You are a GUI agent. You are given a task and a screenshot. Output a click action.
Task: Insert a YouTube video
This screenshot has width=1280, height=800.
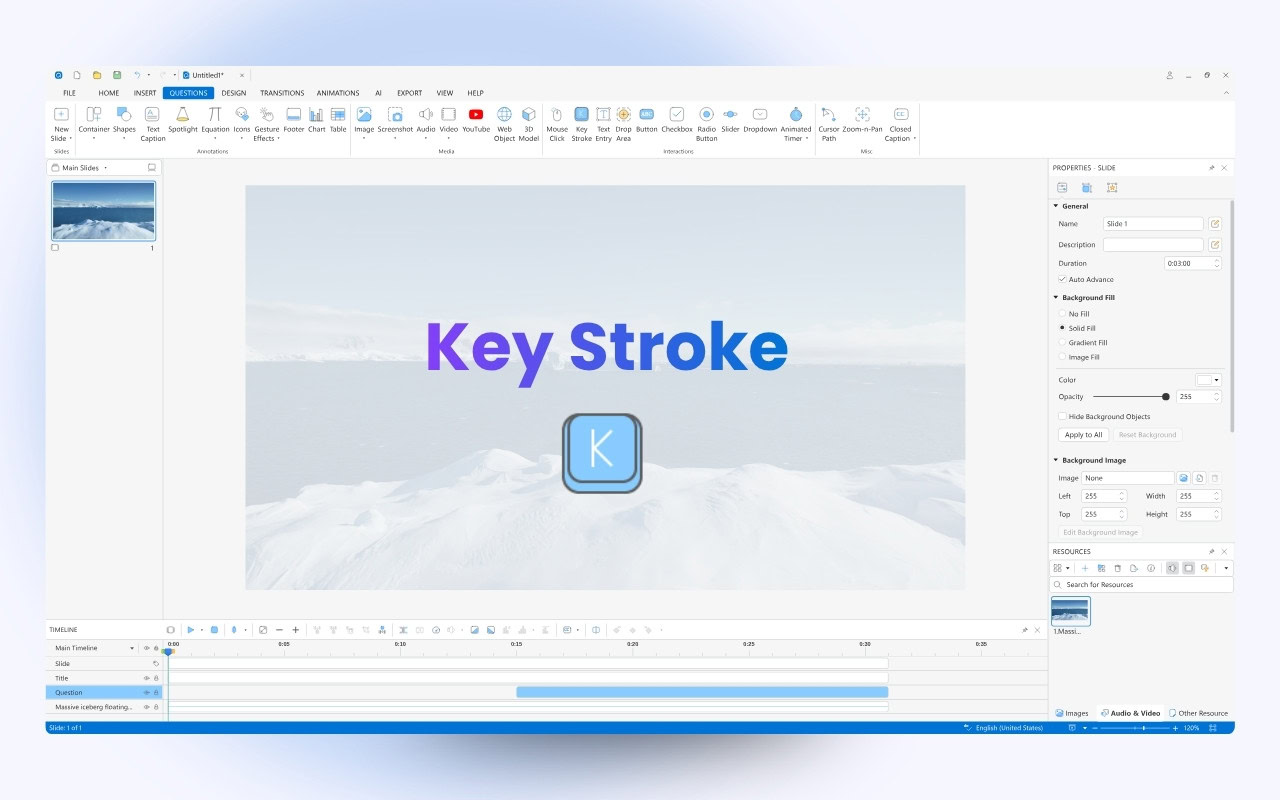pyautogui.click(x=476, y=120)
